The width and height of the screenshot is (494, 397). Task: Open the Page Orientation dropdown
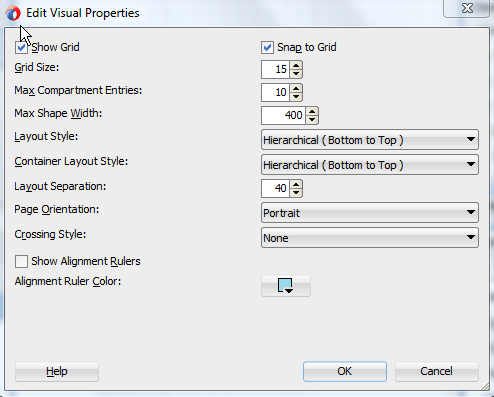(x=370, y=213)
